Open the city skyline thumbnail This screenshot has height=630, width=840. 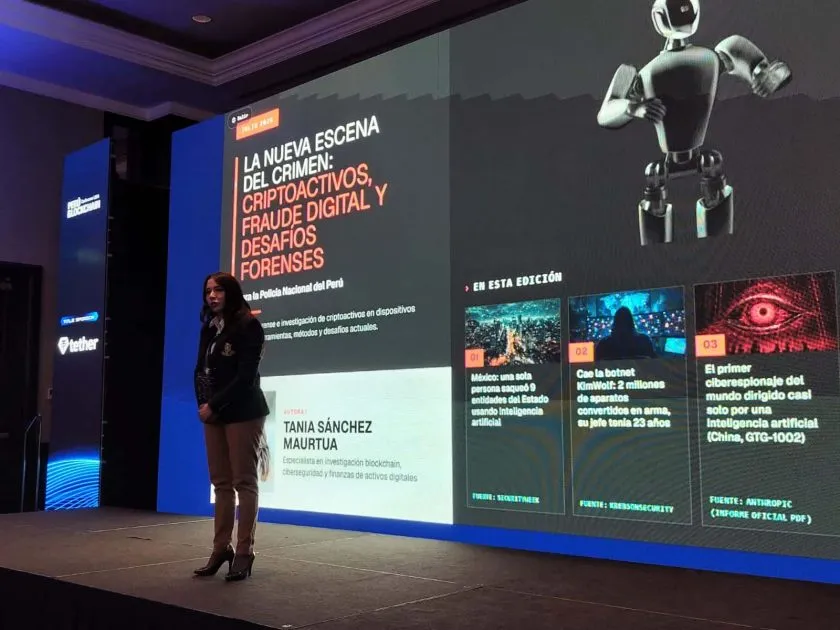point(513,333)
